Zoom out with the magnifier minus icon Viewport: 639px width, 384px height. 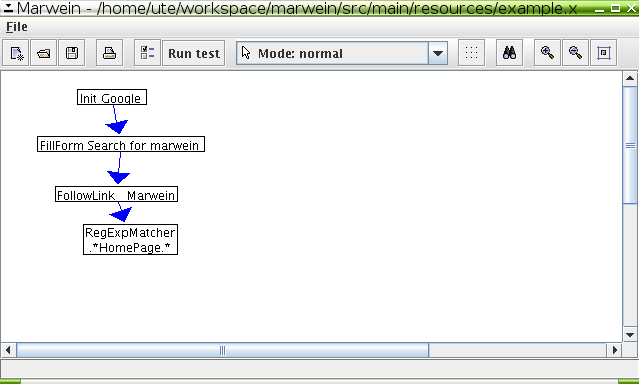575,53
